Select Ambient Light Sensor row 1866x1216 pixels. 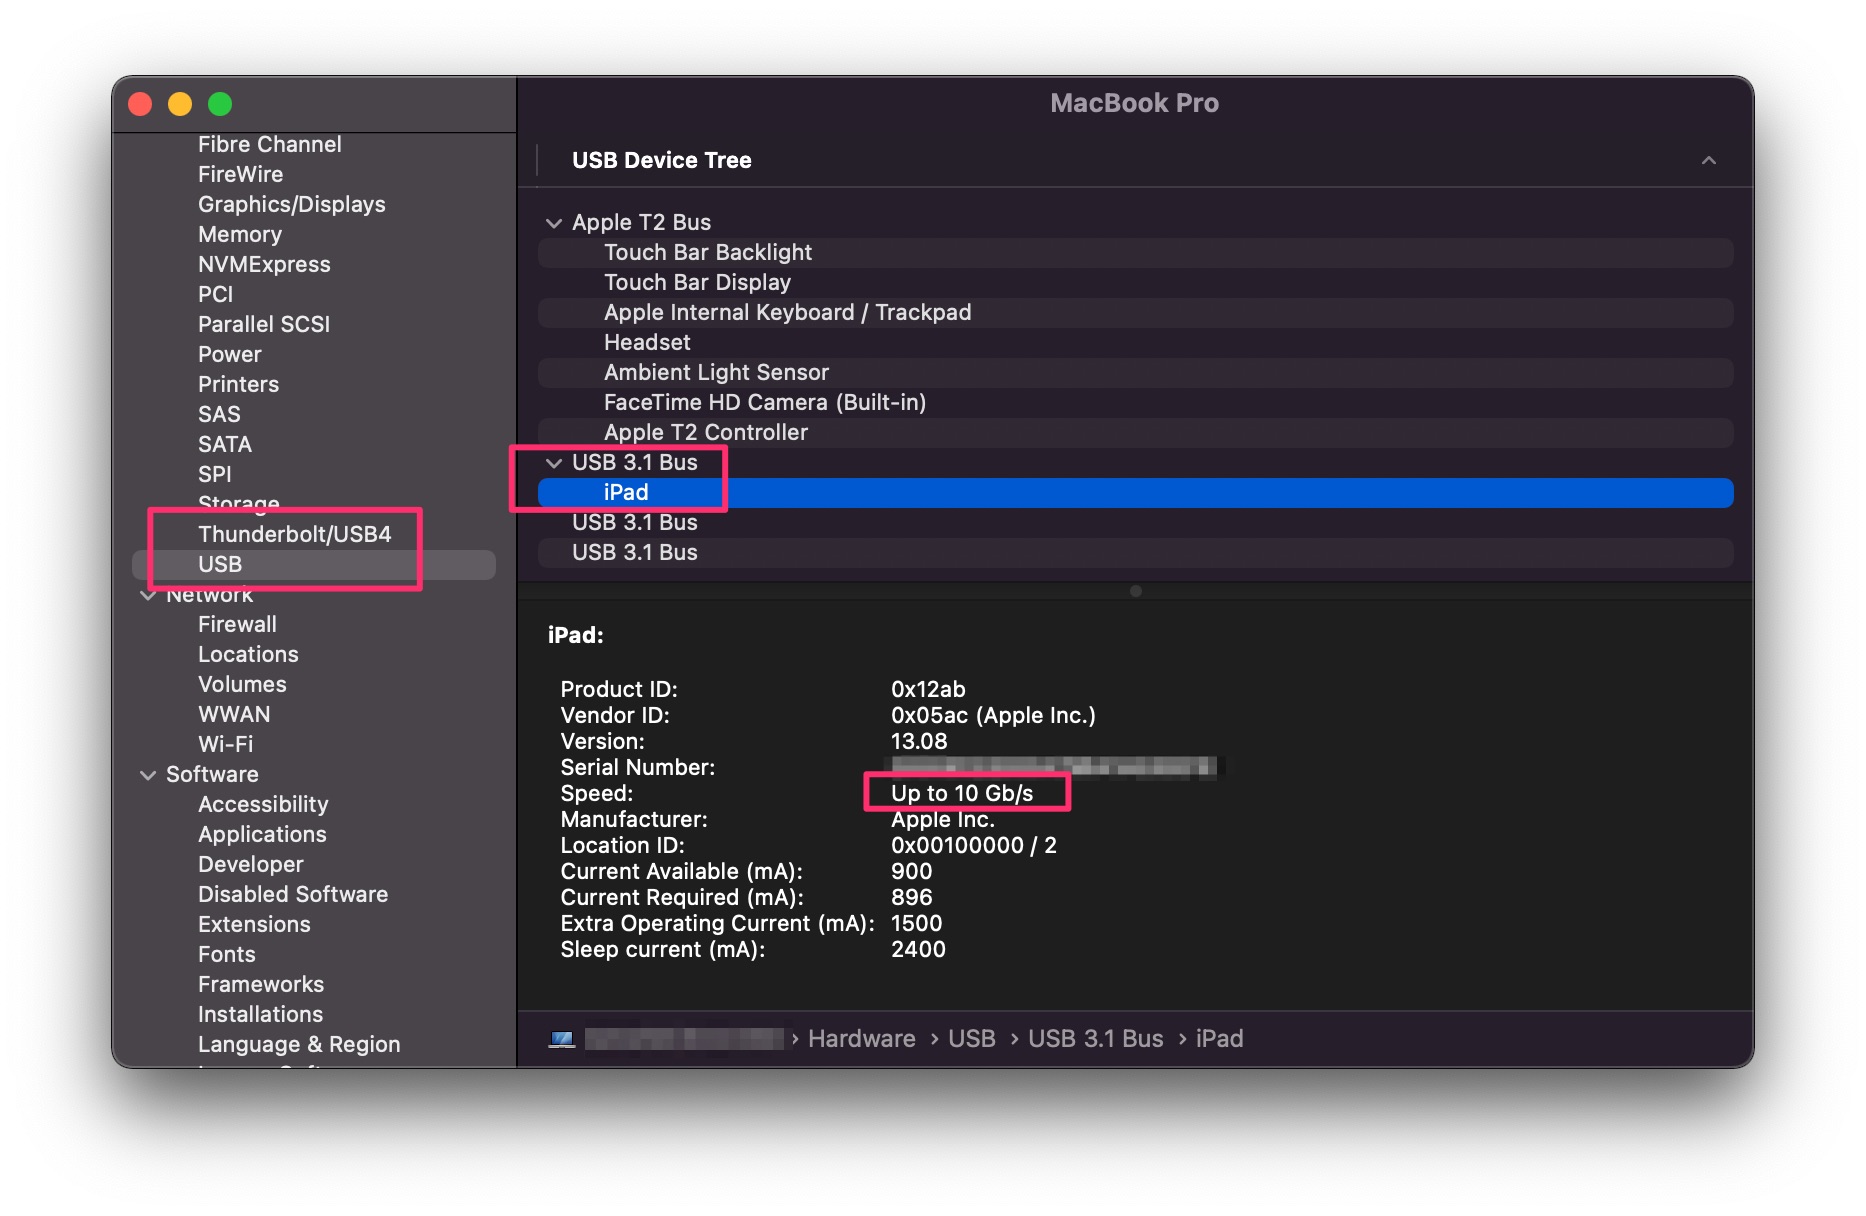point(1135,373)
